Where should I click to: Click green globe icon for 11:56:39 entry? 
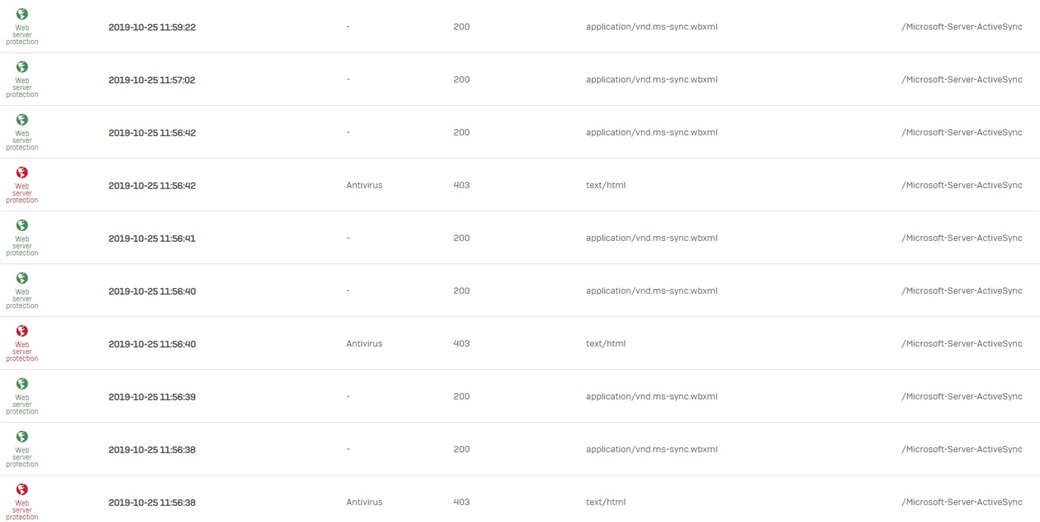point(22,384)
